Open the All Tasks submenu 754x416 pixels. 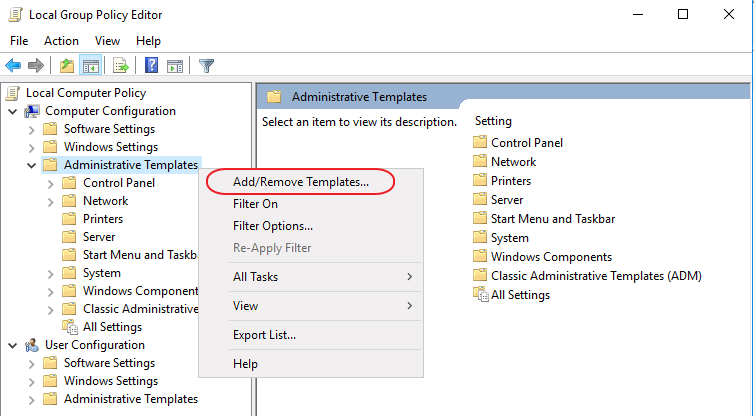[256, 276]
